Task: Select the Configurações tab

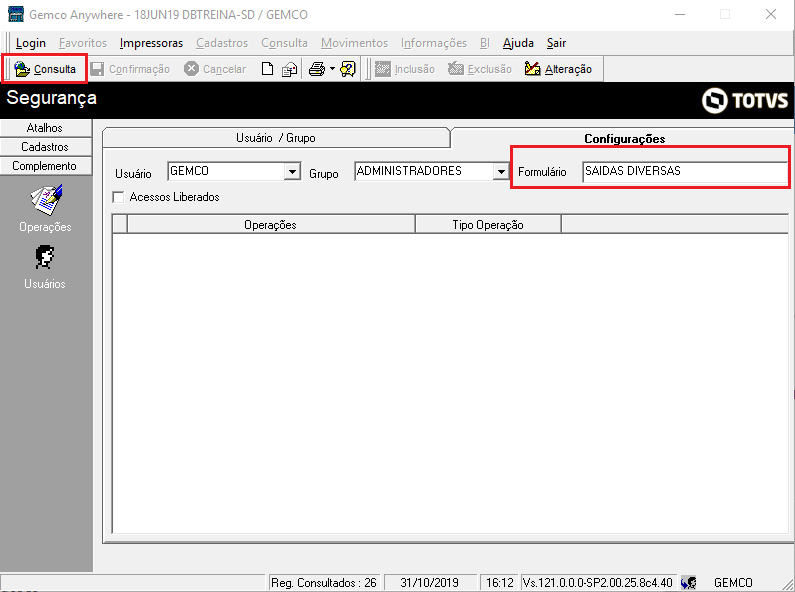Action: [x=624, y=138]
